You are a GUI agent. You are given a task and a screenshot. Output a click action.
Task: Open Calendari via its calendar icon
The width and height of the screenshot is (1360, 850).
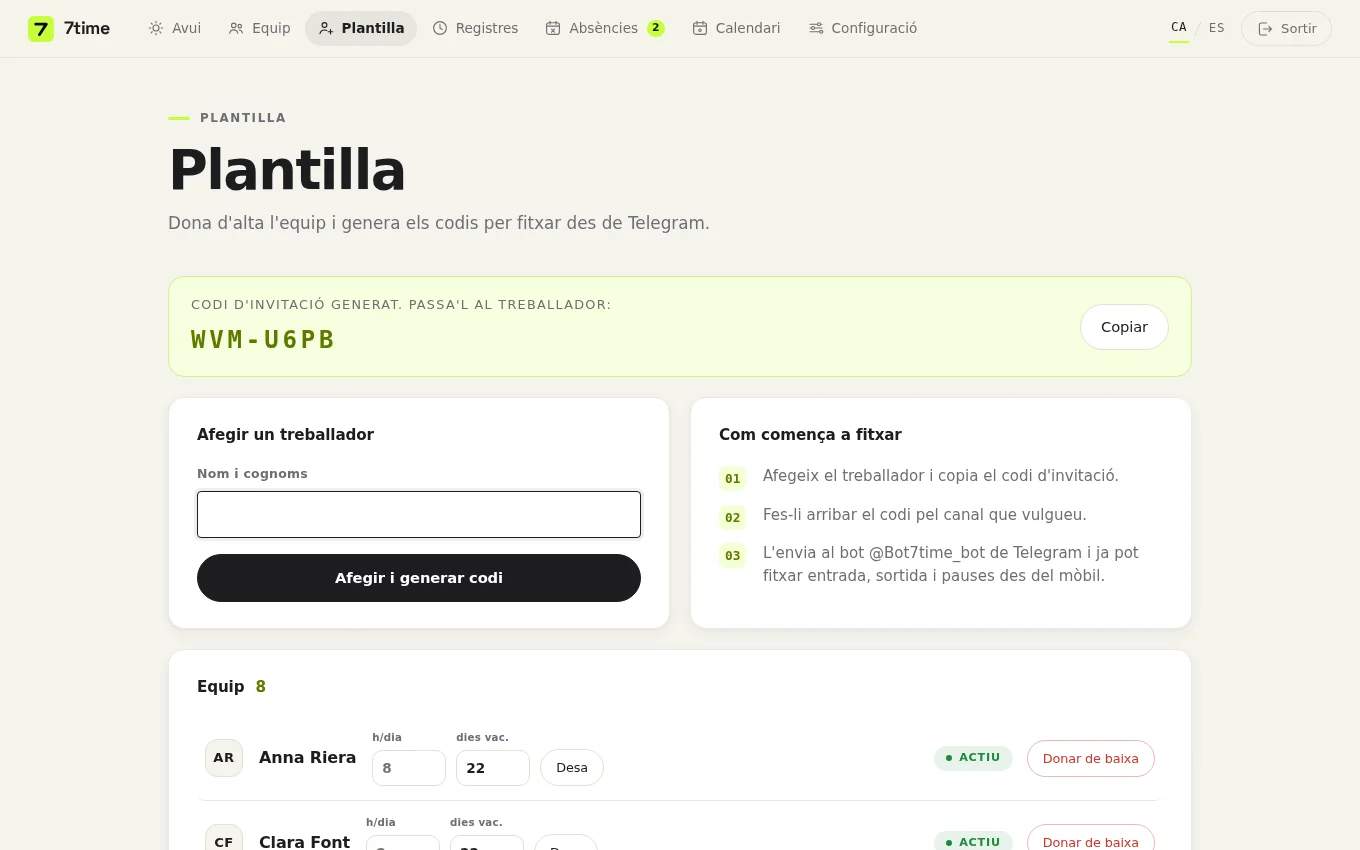click(700, 28)
